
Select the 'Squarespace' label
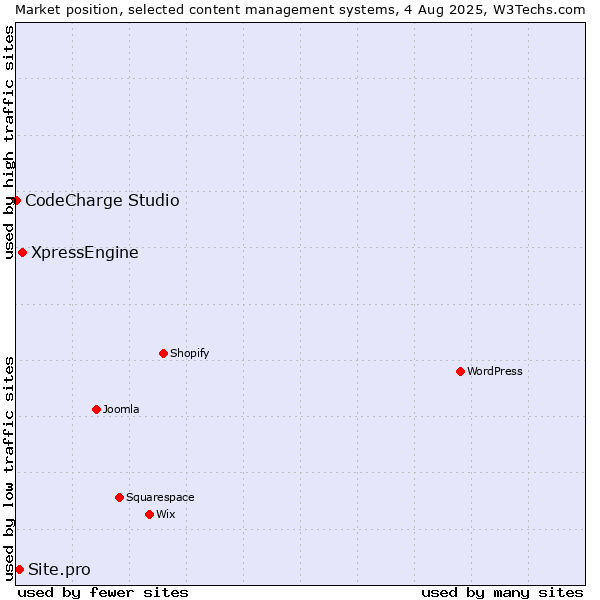click(x=160, y=497)
